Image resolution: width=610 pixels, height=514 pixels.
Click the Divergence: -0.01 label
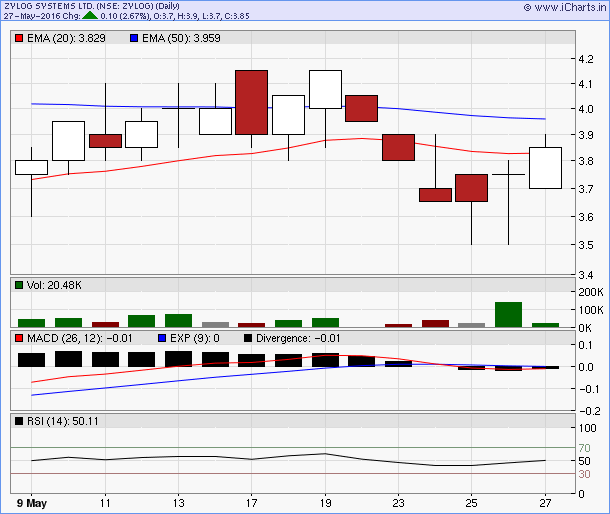pos(298,338)
